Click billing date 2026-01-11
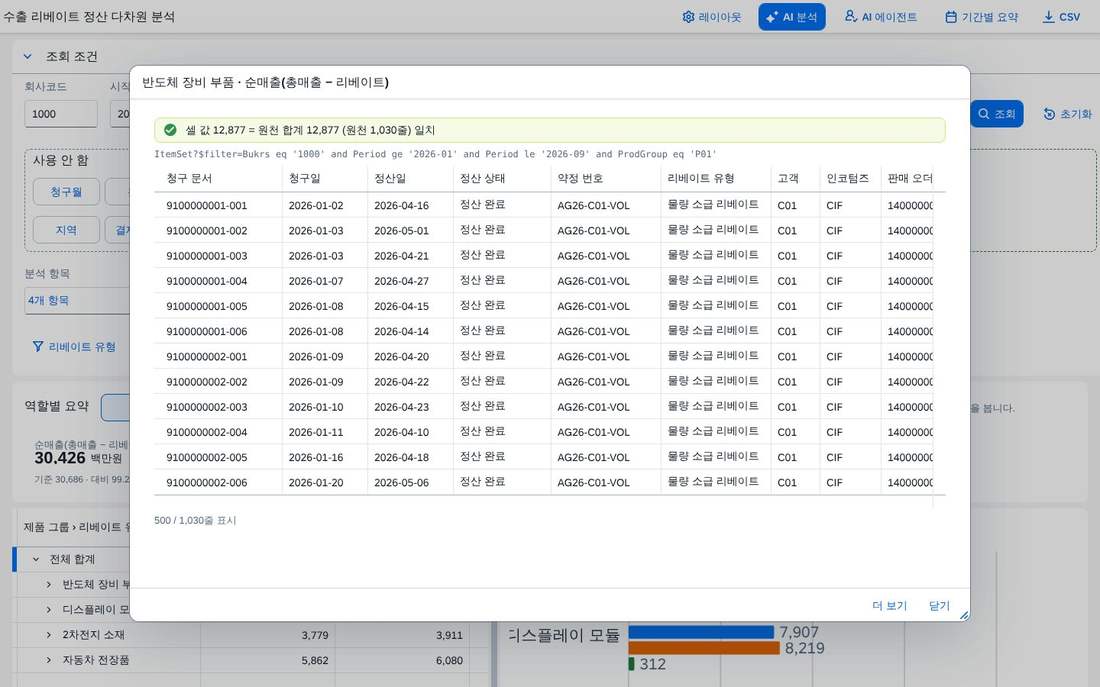Screen dimensions: 1100x687 point(316,433)
